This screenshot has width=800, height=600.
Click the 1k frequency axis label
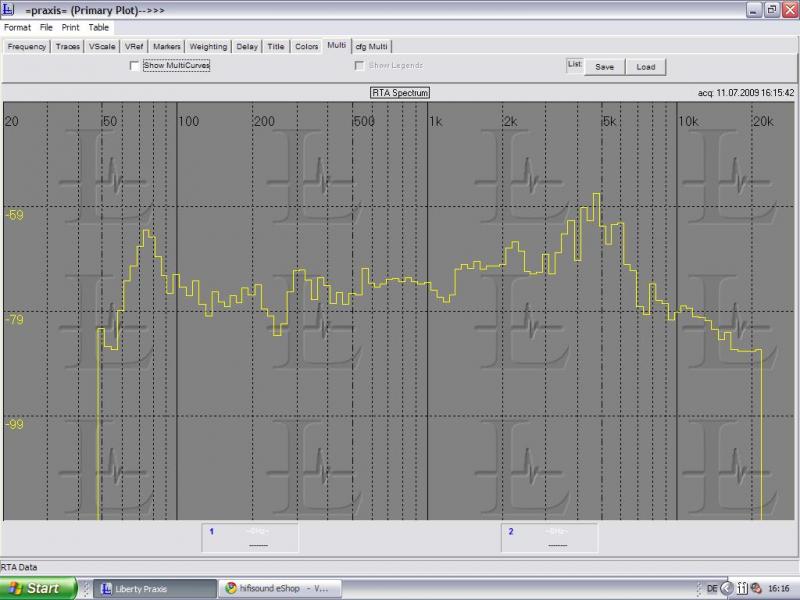tap(436, 121)
